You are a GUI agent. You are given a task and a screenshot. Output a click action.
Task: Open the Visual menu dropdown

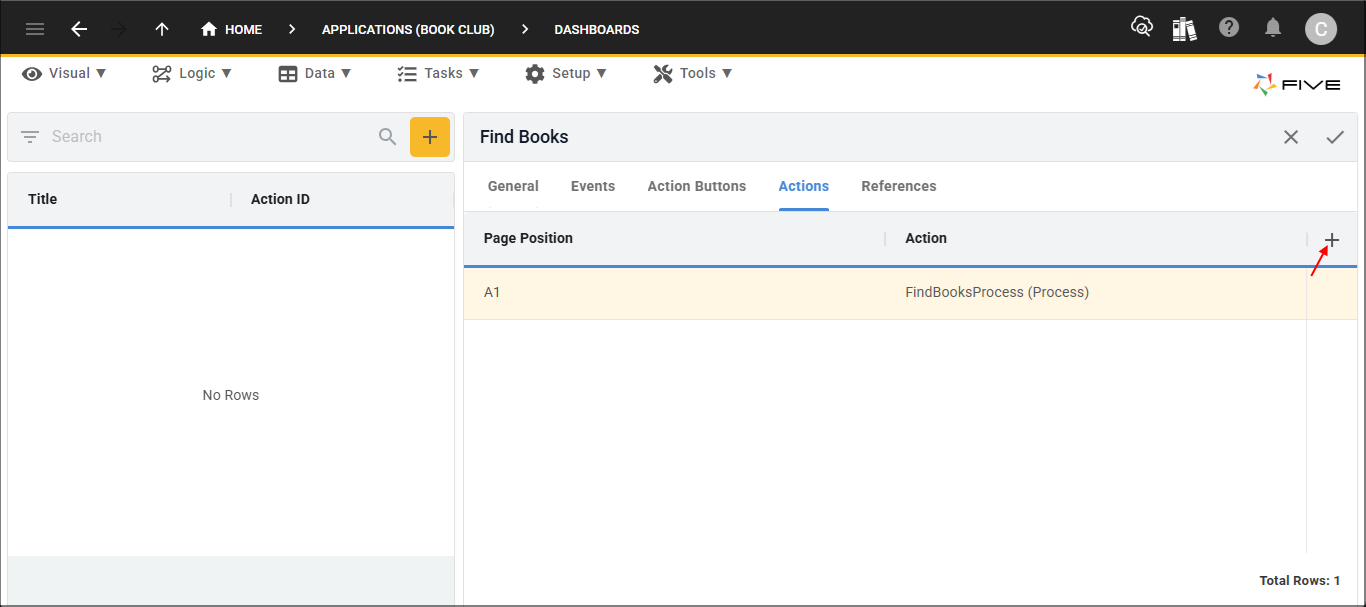pos(64,72)
